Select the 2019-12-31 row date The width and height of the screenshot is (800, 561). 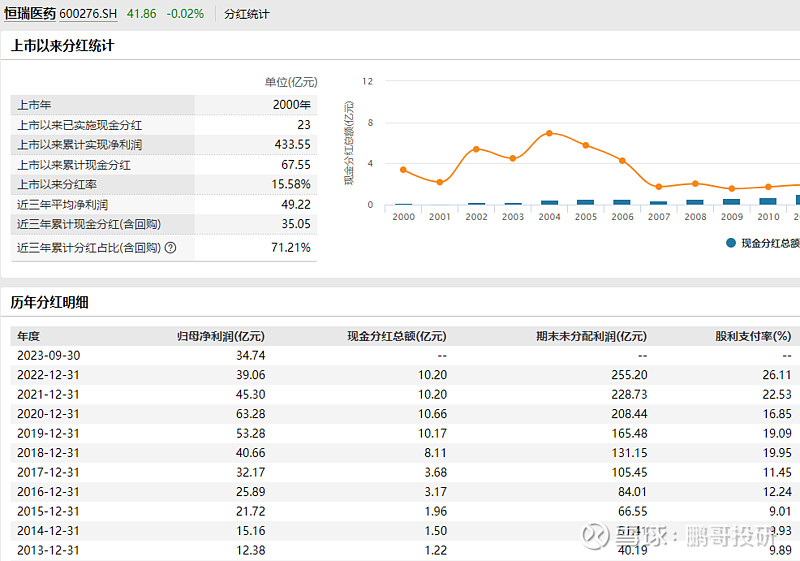pos(48,434)
